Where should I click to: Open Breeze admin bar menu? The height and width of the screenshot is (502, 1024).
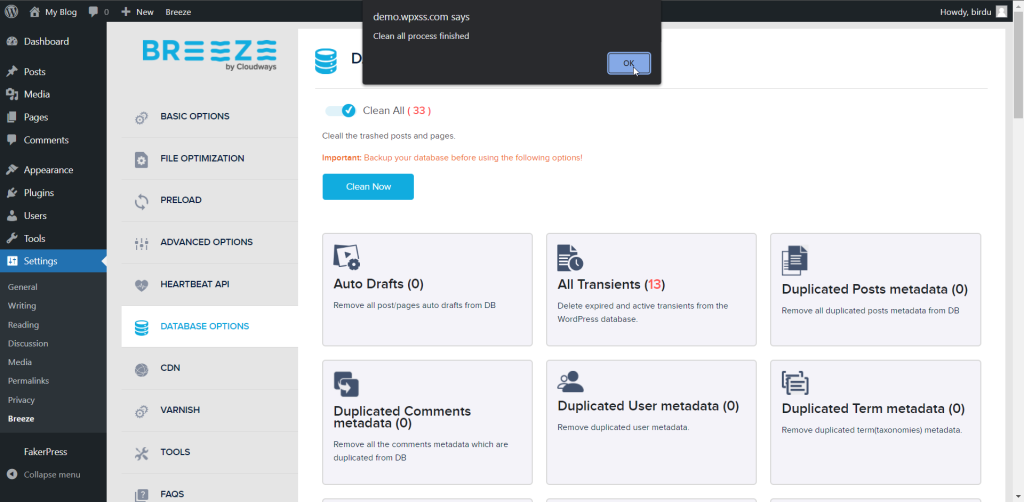point(177,12)
